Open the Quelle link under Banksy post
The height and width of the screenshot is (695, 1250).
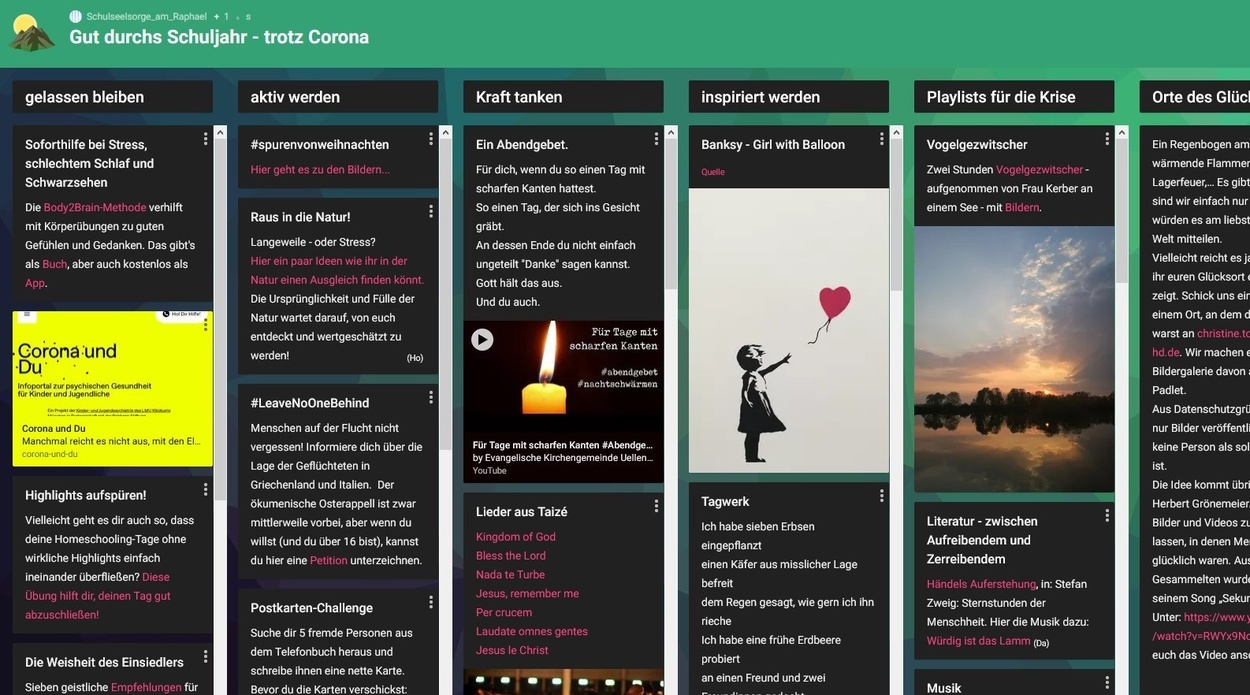713,172
